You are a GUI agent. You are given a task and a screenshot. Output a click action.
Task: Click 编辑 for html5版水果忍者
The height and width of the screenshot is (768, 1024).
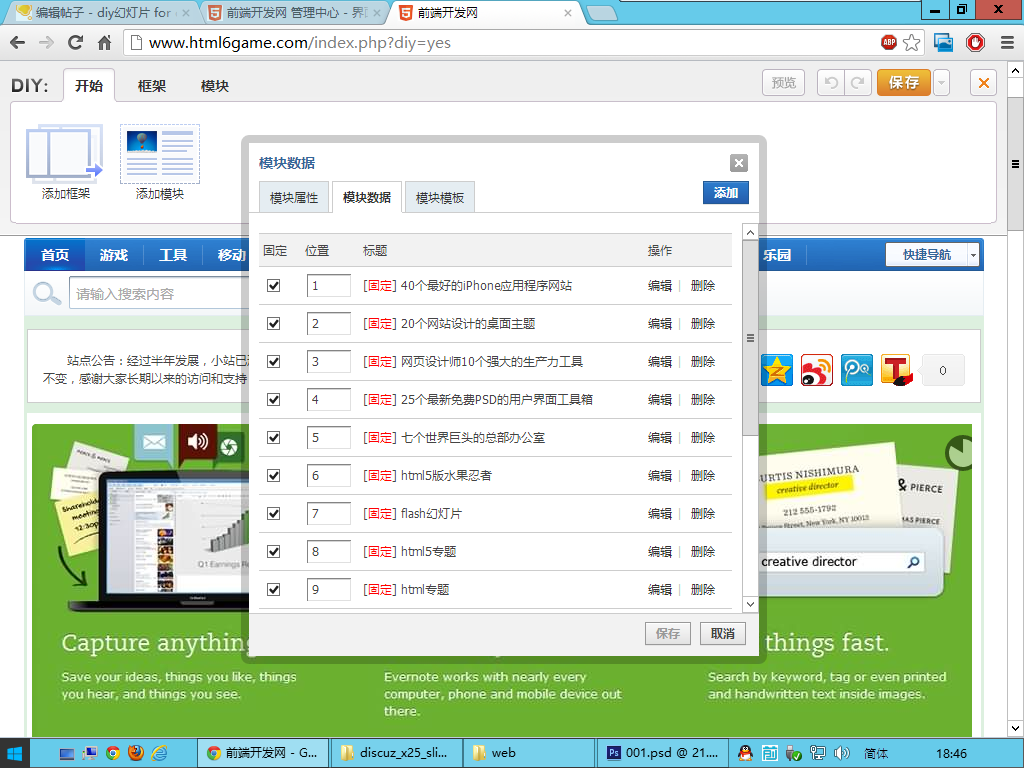[x=660, y=475]
